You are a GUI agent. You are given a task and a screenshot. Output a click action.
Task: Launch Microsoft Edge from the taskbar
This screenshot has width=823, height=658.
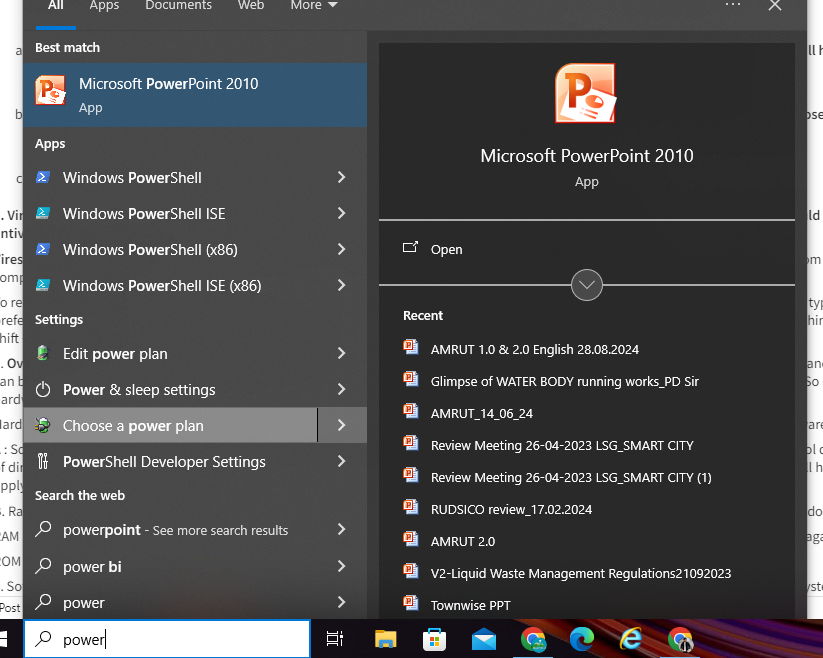point(582,639)
